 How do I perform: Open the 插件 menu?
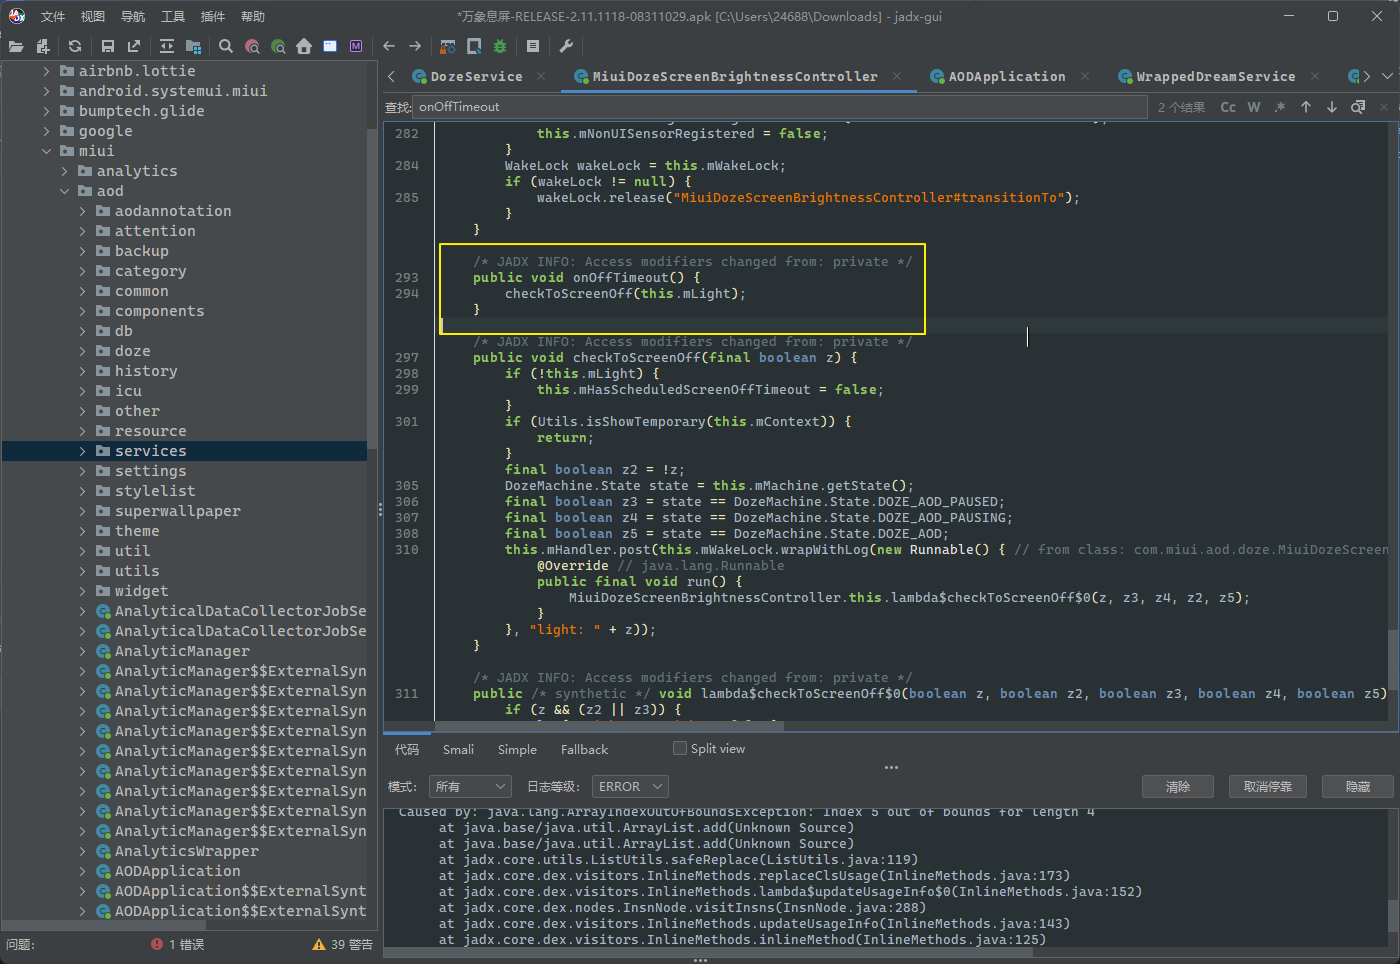coord(213,16)
